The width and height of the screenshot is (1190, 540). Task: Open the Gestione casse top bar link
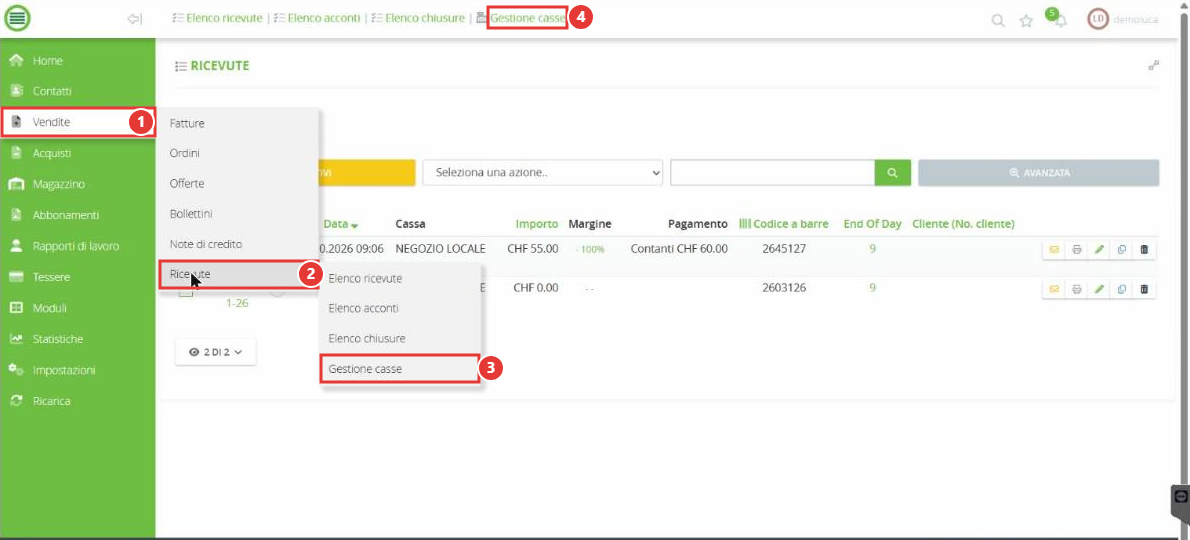pyautogui.click(x=527, y=17)
